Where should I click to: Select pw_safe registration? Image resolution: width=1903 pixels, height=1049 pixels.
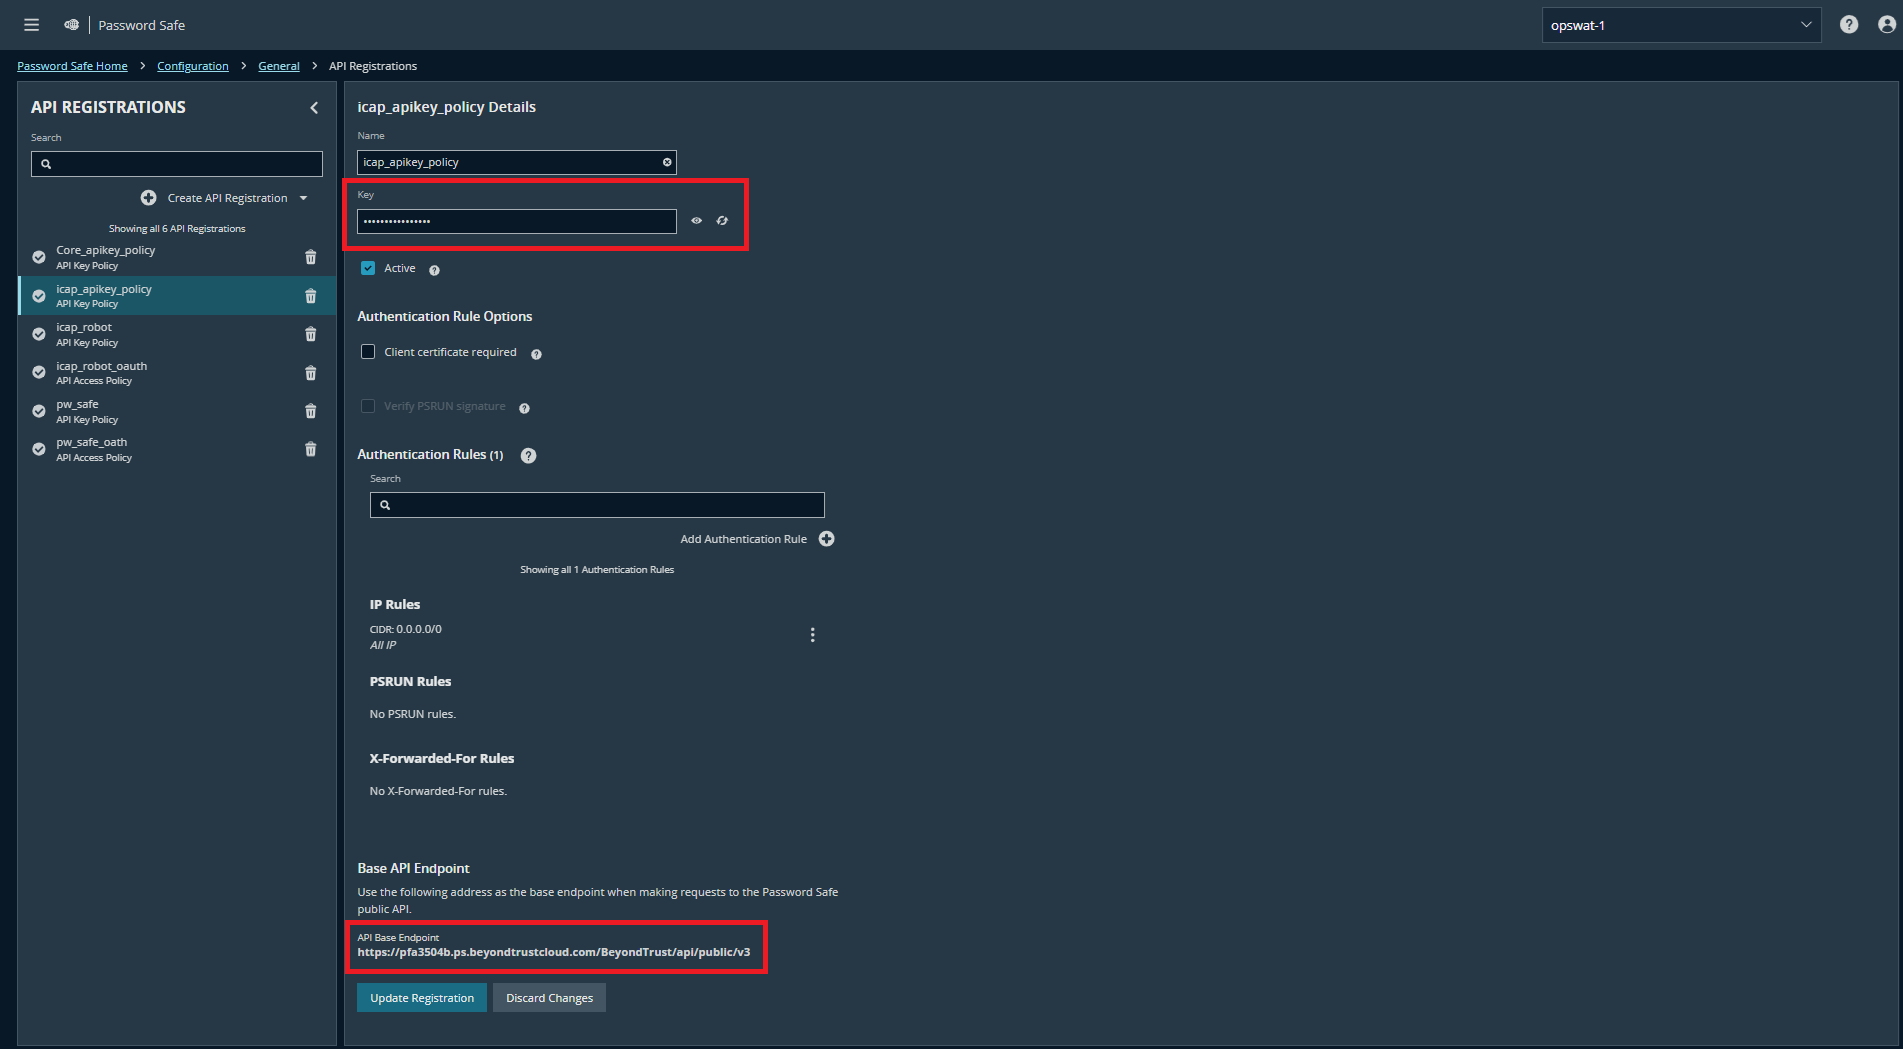[177, 411]
